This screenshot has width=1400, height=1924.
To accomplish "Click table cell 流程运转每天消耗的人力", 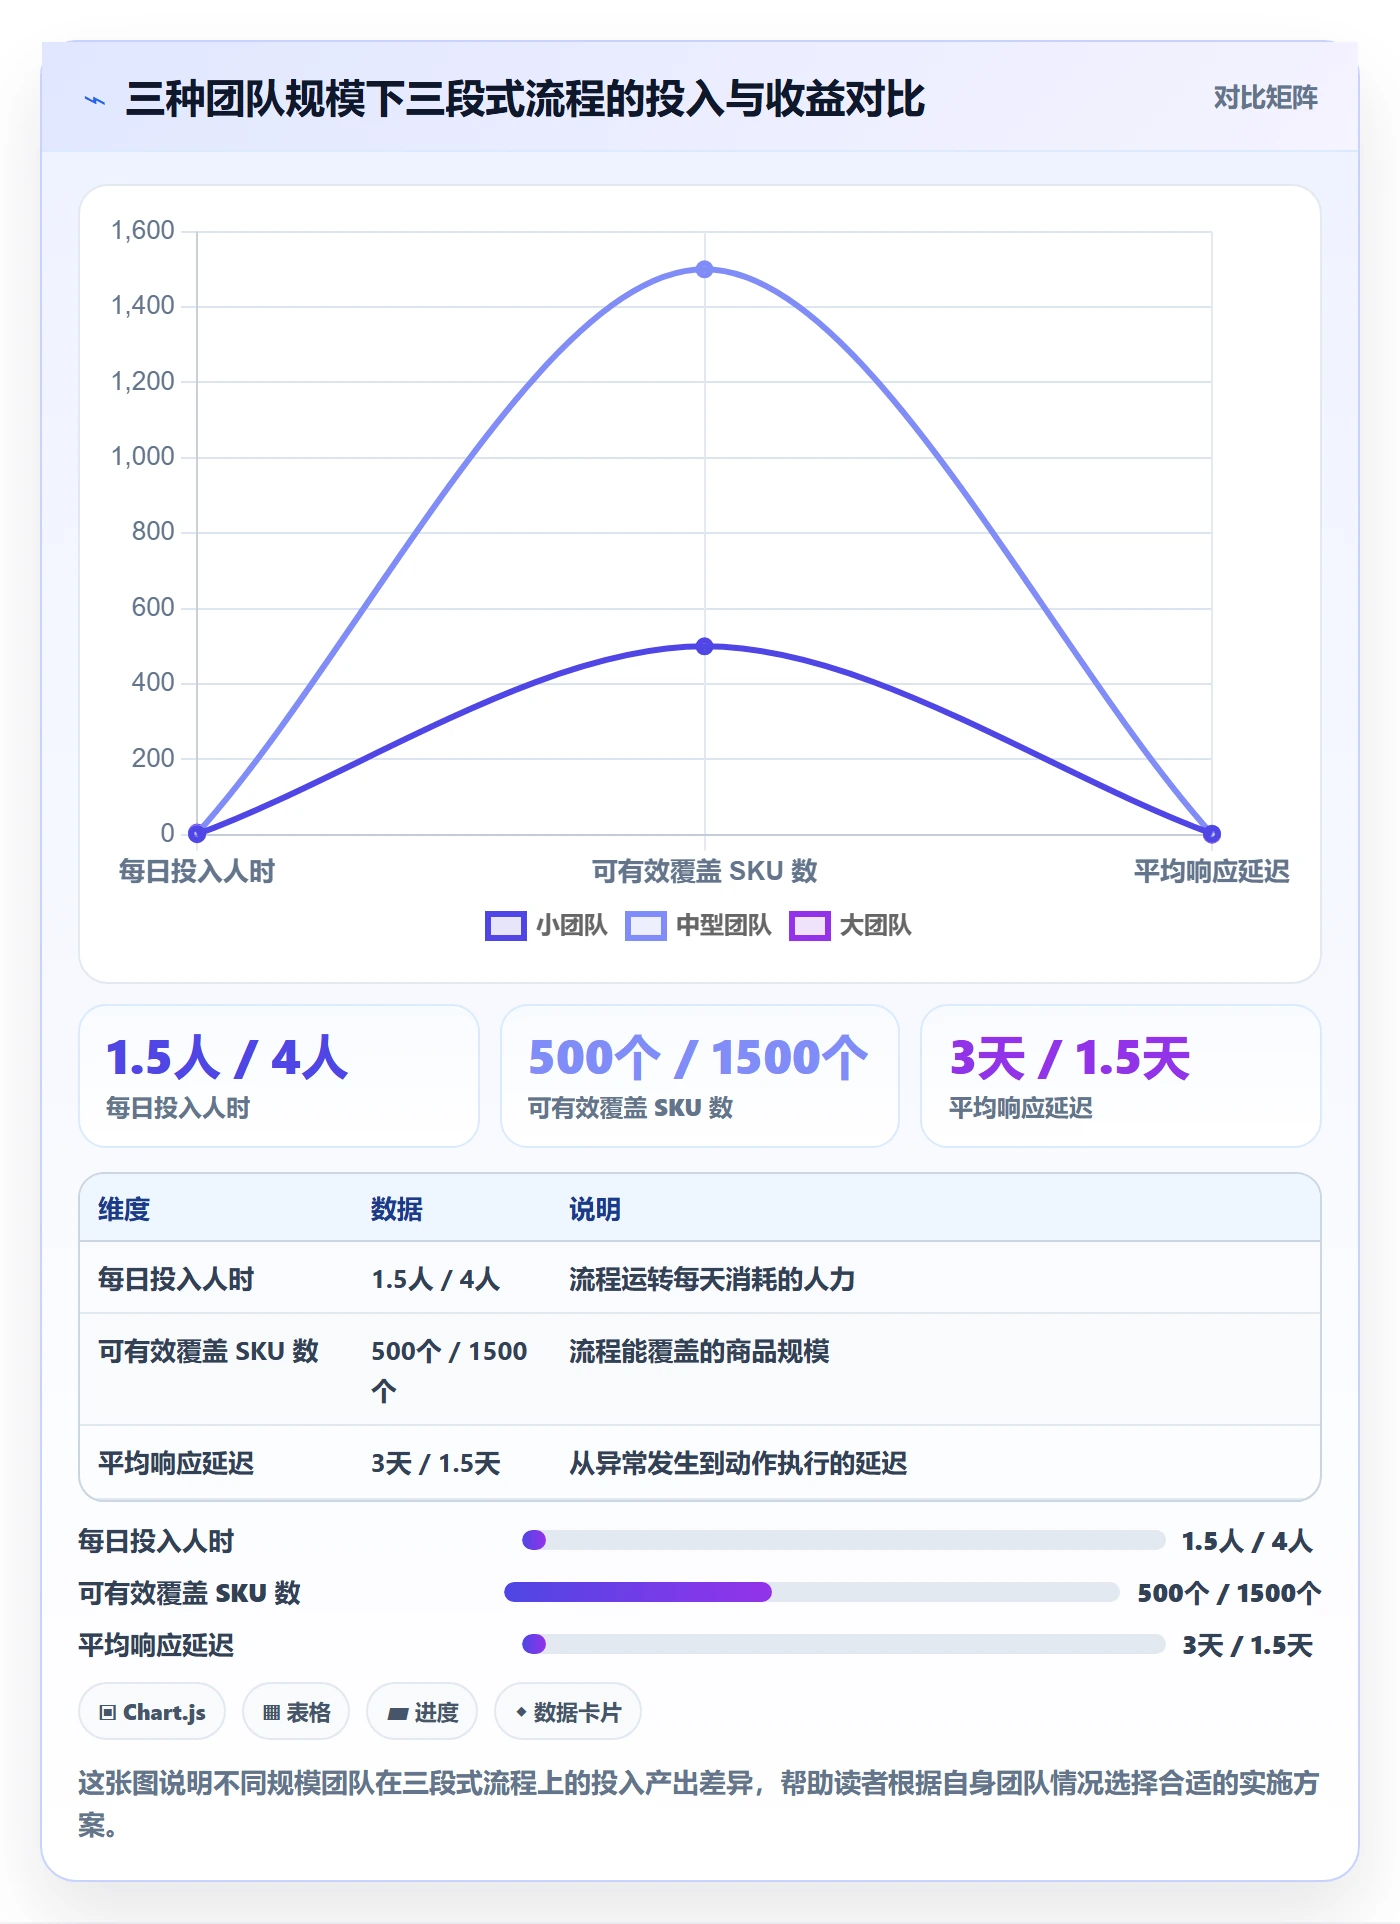I will [712, 1279].
